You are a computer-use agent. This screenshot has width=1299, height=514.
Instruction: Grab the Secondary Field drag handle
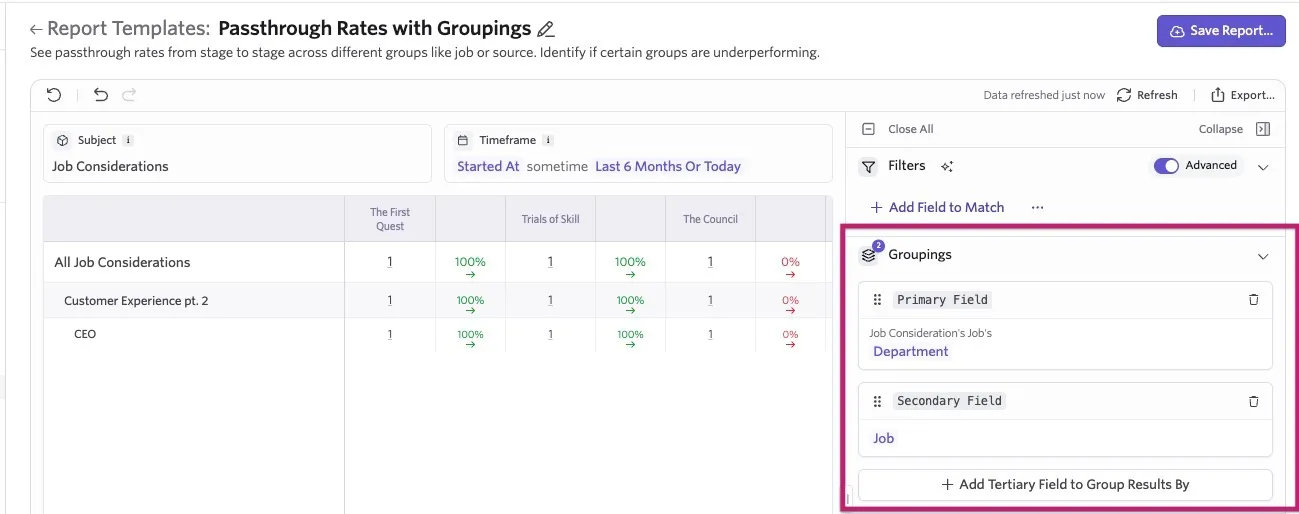pyautogui.click(x=877, y=401)
